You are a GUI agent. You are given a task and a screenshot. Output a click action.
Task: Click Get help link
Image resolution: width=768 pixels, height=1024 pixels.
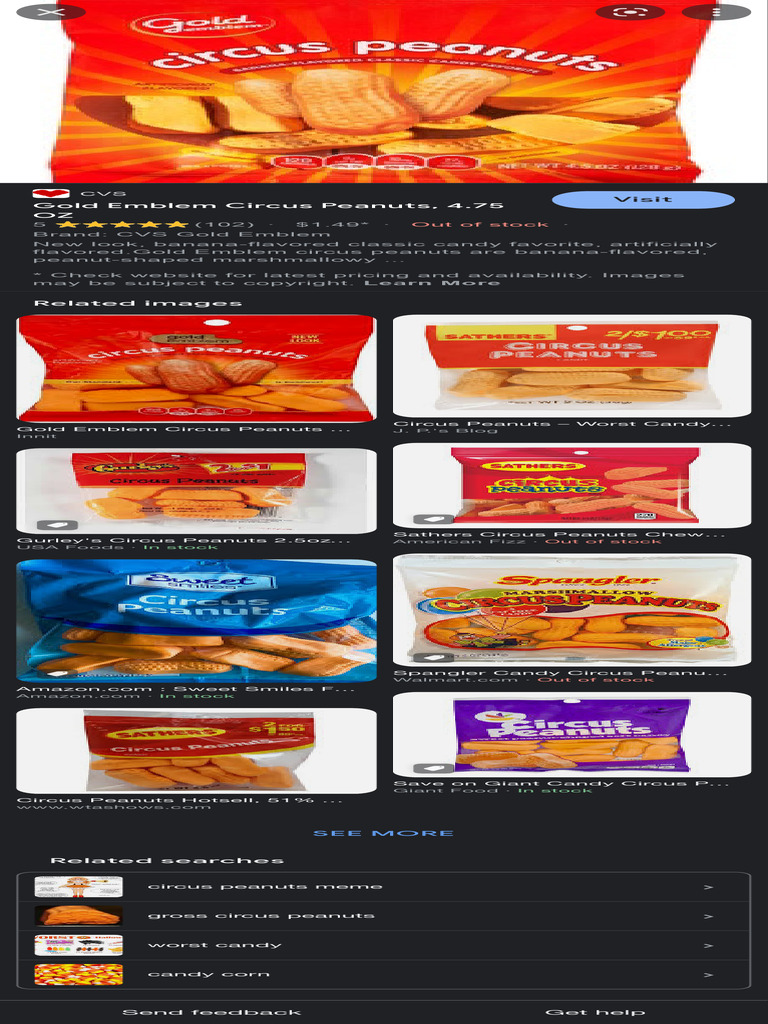point(595,1012)
